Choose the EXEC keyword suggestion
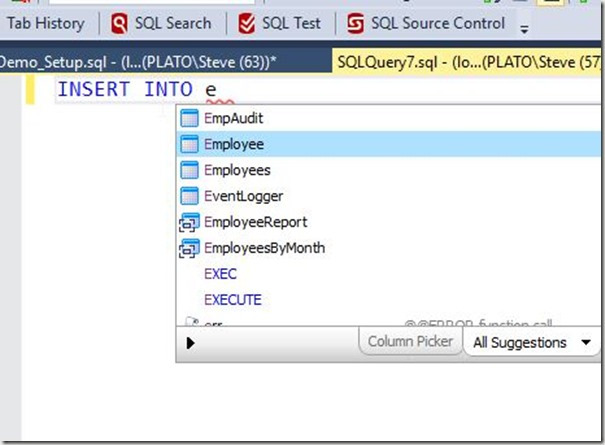 pos(389,274)
